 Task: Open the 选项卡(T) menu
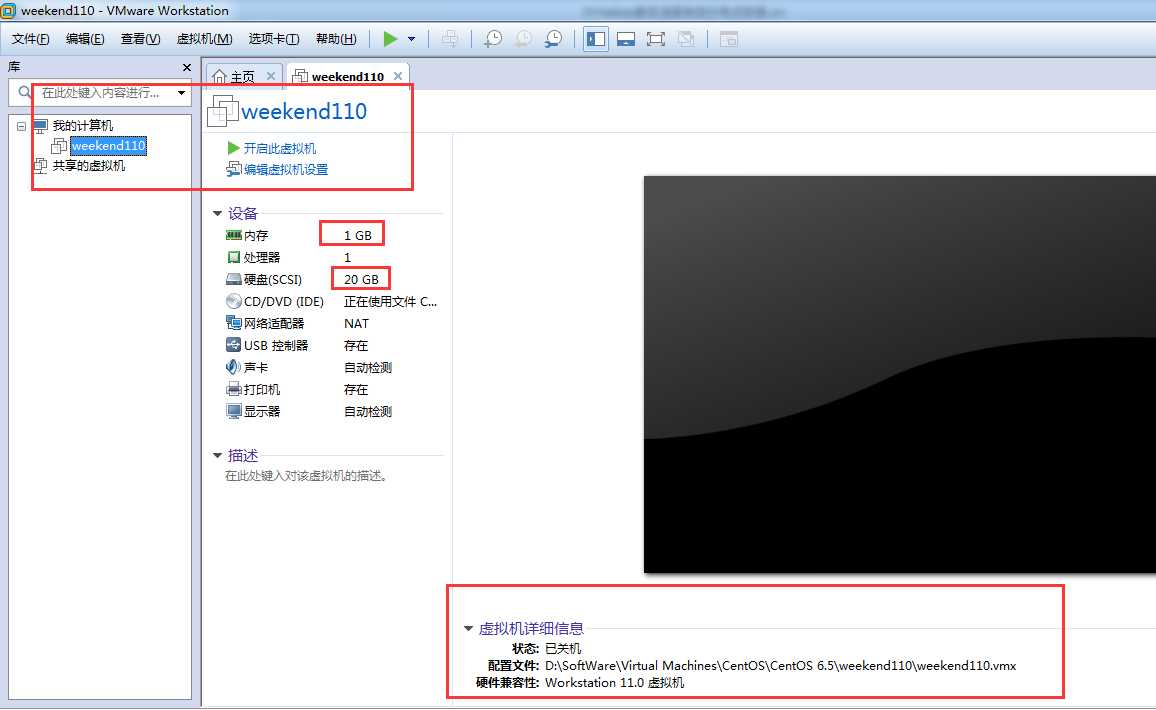[274, 39]
